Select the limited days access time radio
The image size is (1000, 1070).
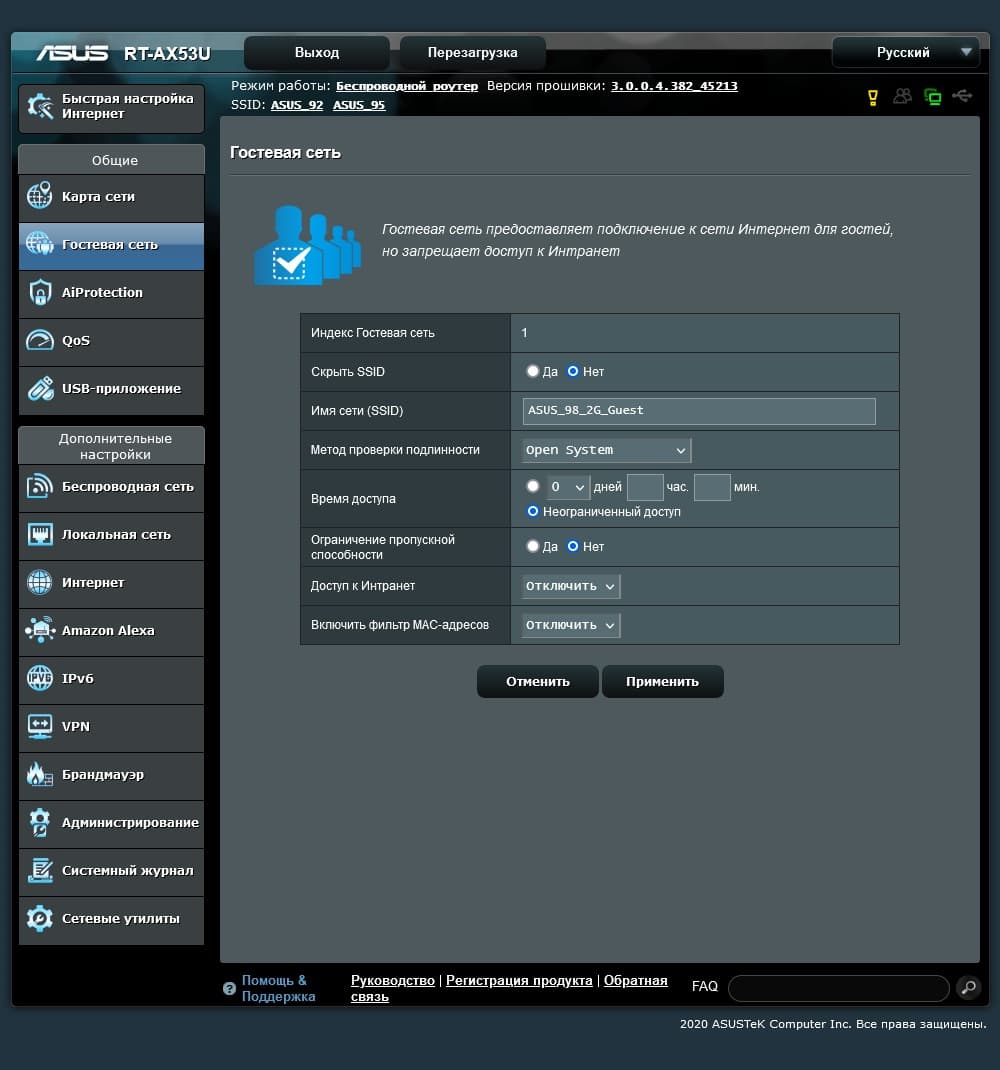point(532,486)
